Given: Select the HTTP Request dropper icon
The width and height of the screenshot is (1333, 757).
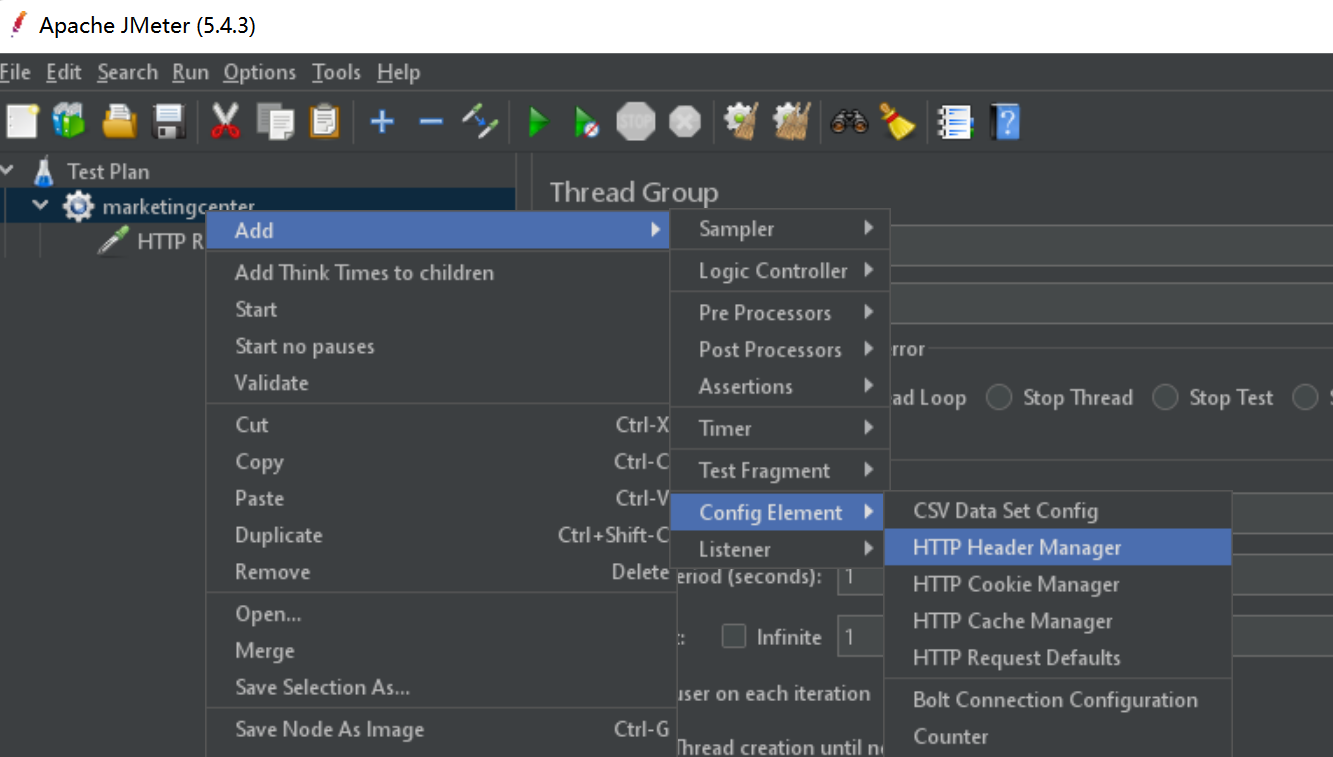Looking at the screenshot, I should pyautogui.click(x=113, y=241).
